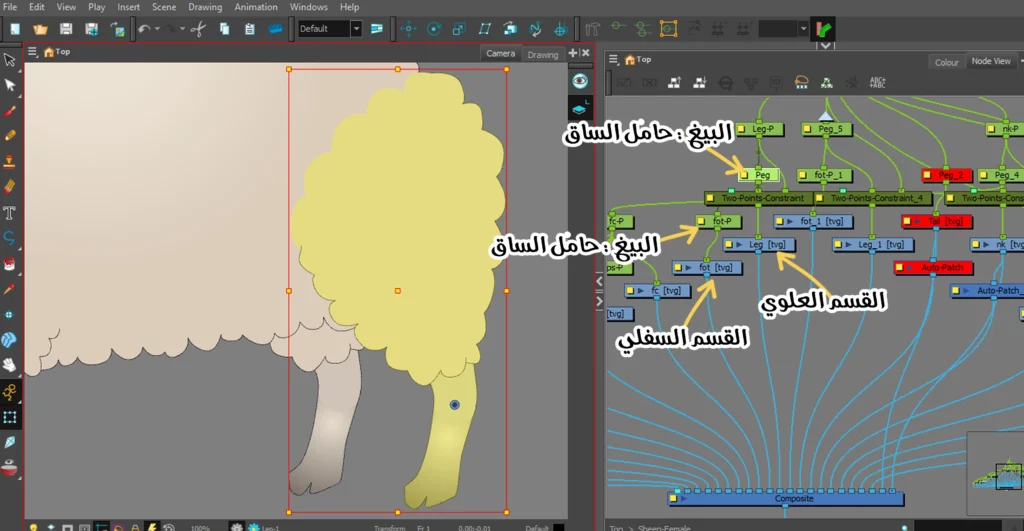Open the Windows menu
1024x531 pixels.
(309, 7)
